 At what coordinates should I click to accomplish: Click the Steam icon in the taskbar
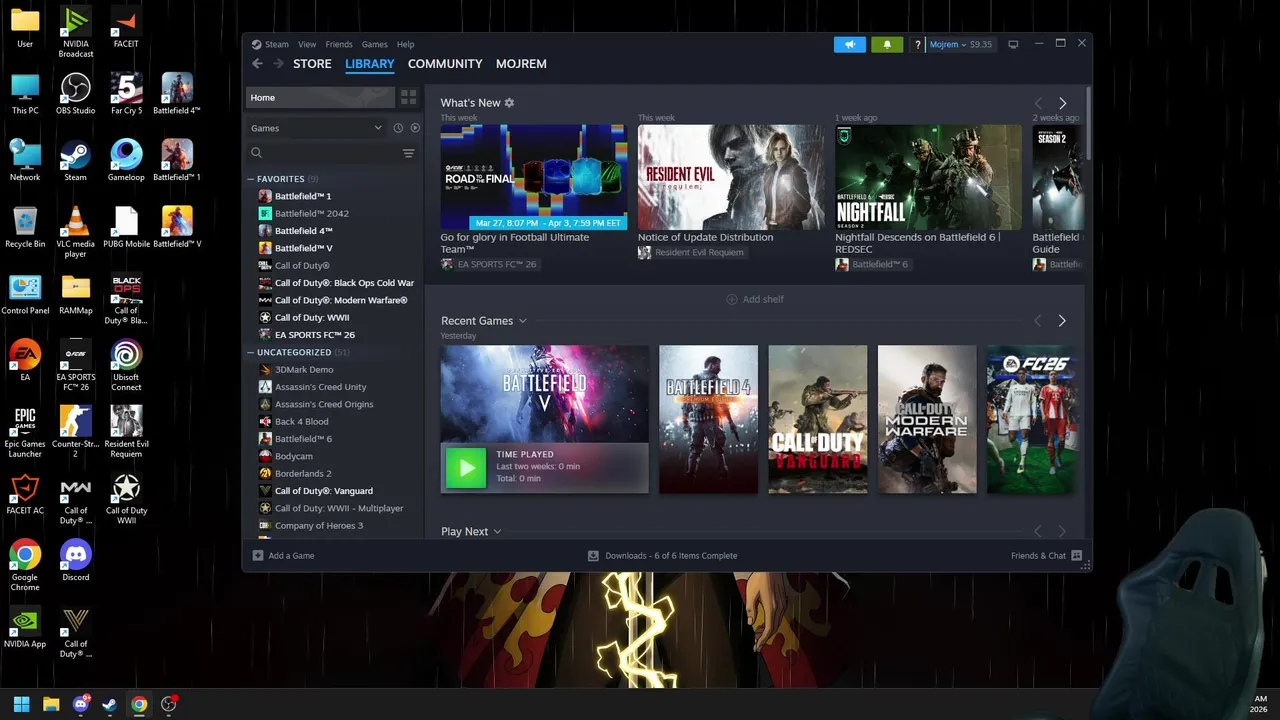[109, 704]
